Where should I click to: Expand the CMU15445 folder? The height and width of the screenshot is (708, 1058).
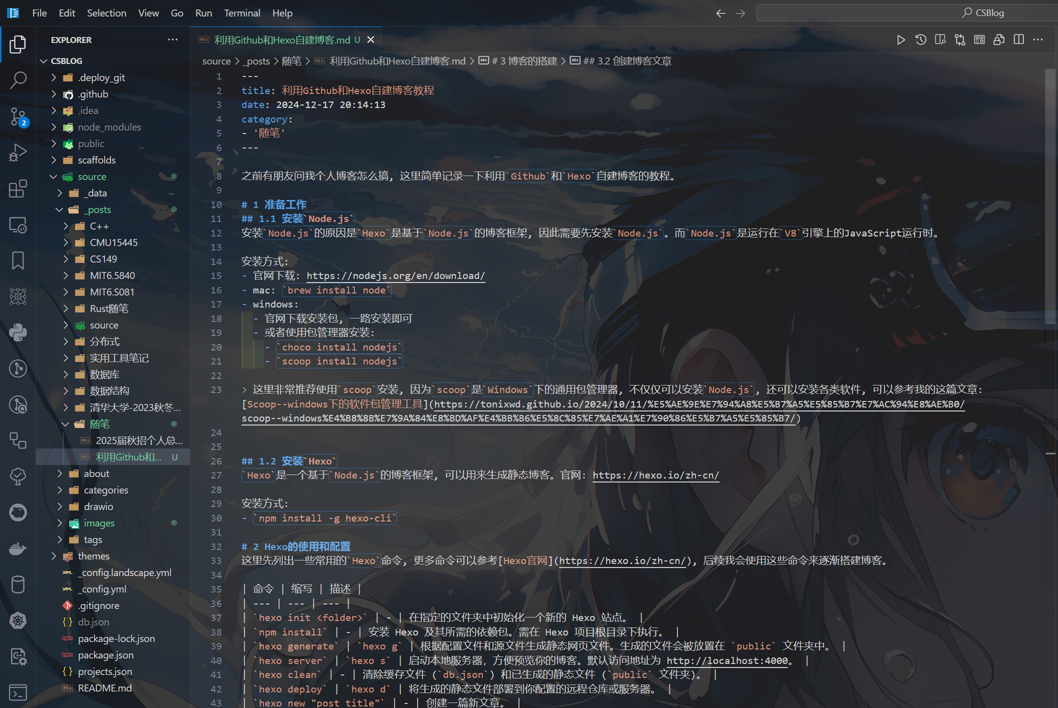tap(65, 242)
